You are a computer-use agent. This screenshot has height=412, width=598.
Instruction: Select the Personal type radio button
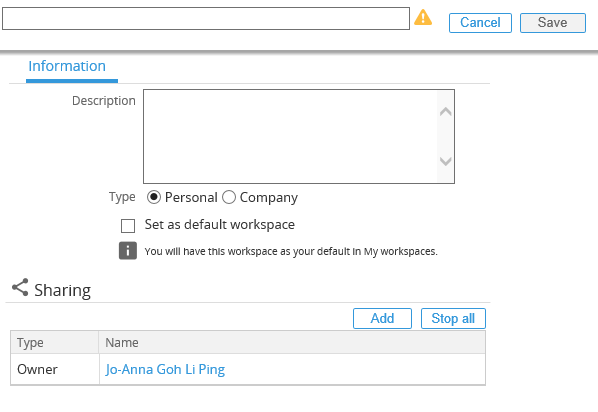click(x=154, y=197)
